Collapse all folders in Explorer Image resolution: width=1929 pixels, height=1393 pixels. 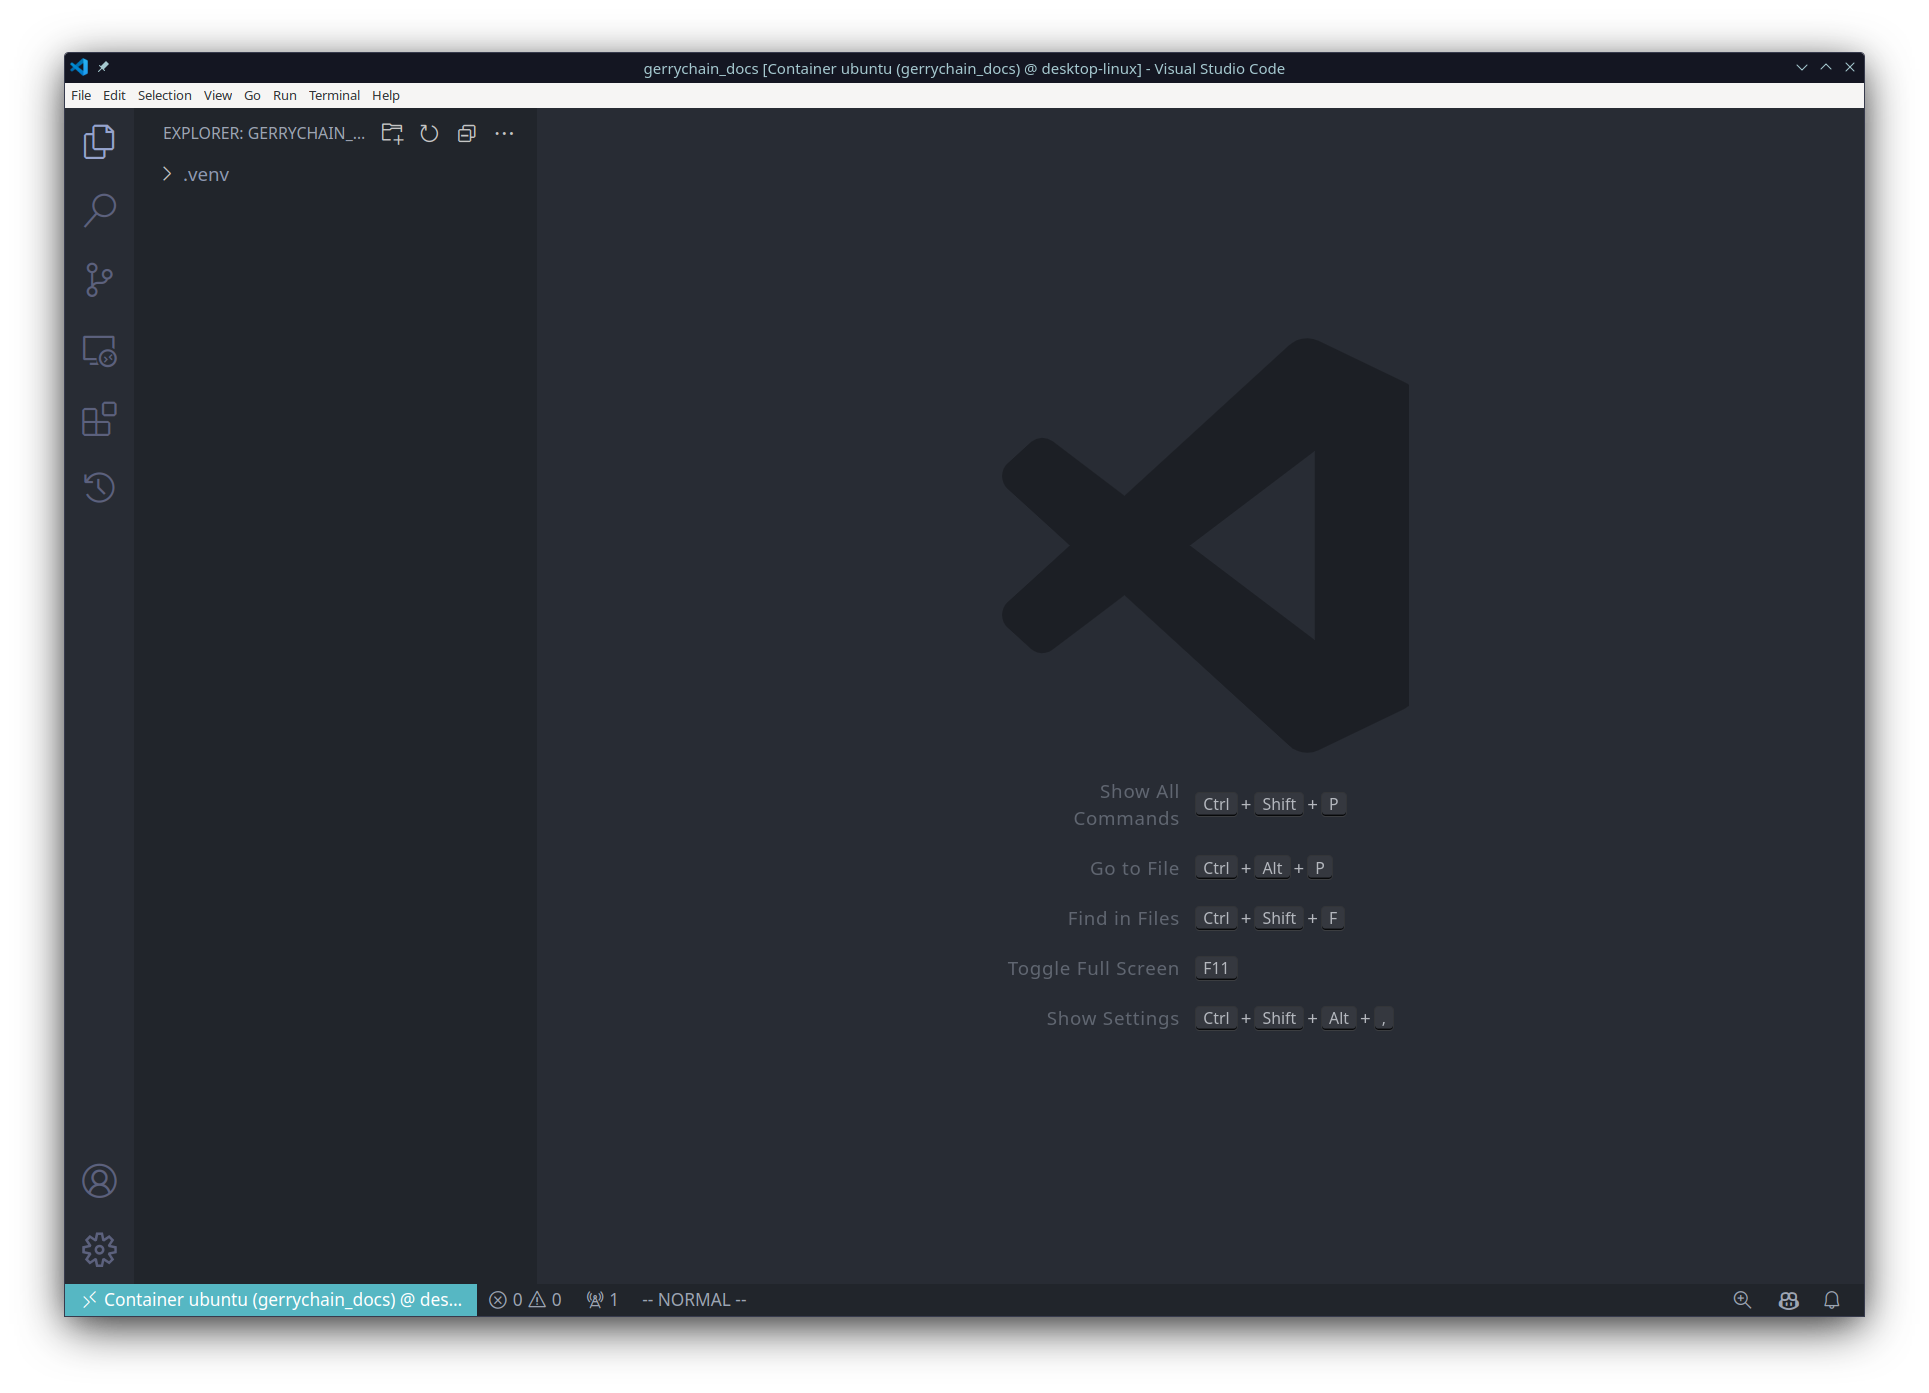pos(466,132)
